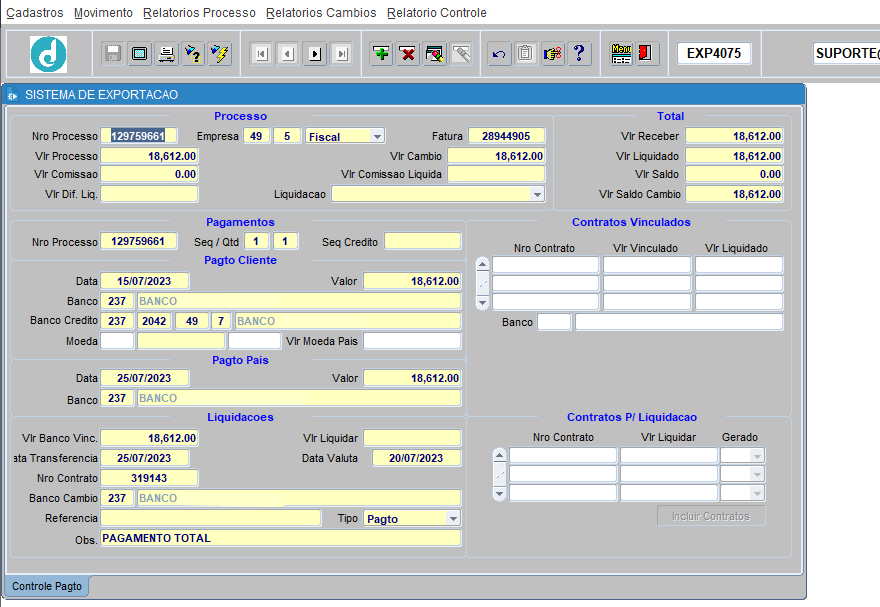This screenshot has width=880, height=607.
Task: Click scroll down arrow in Contratos P/ Liquidacao
Action: coord(499,494)
